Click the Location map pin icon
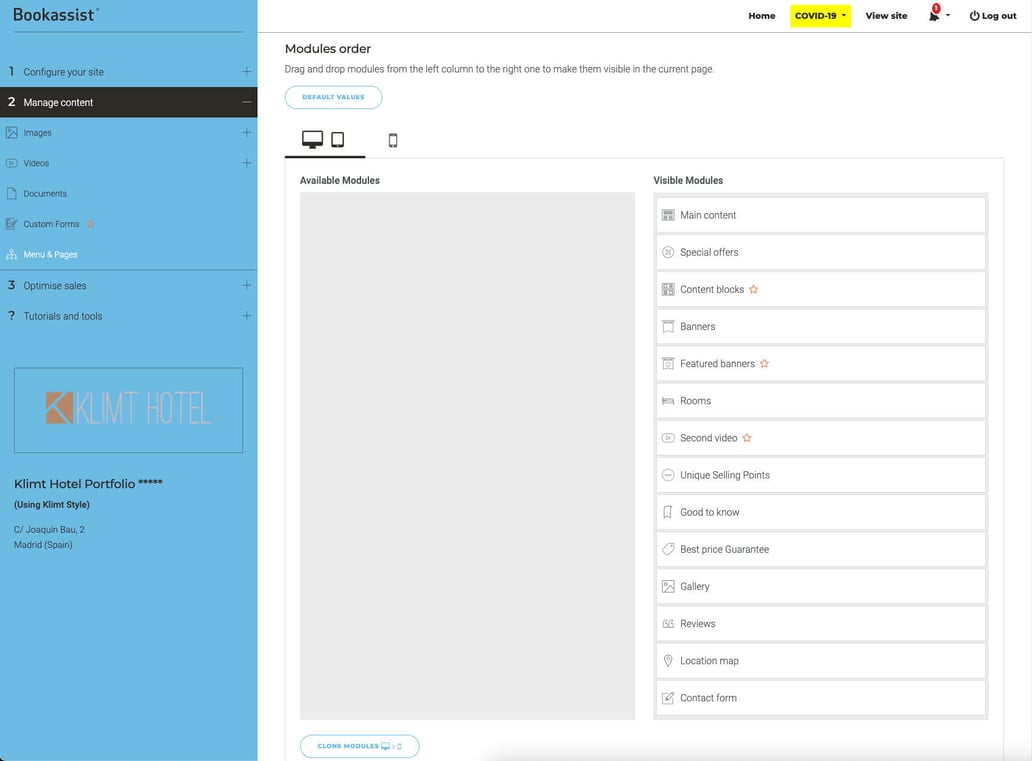 tap(668, 660)
